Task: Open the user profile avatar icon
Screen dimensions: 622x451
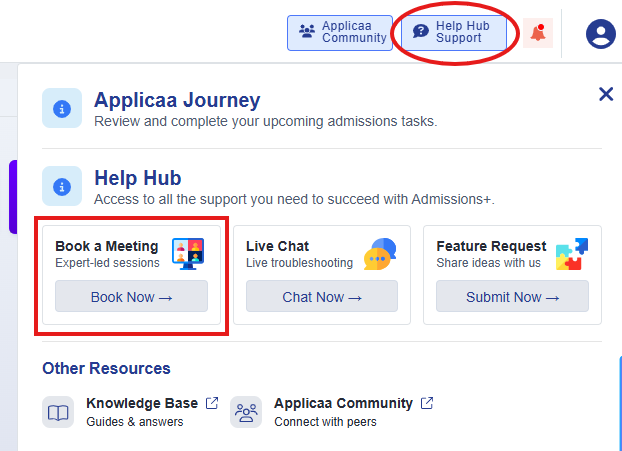Action: (601, 34)
